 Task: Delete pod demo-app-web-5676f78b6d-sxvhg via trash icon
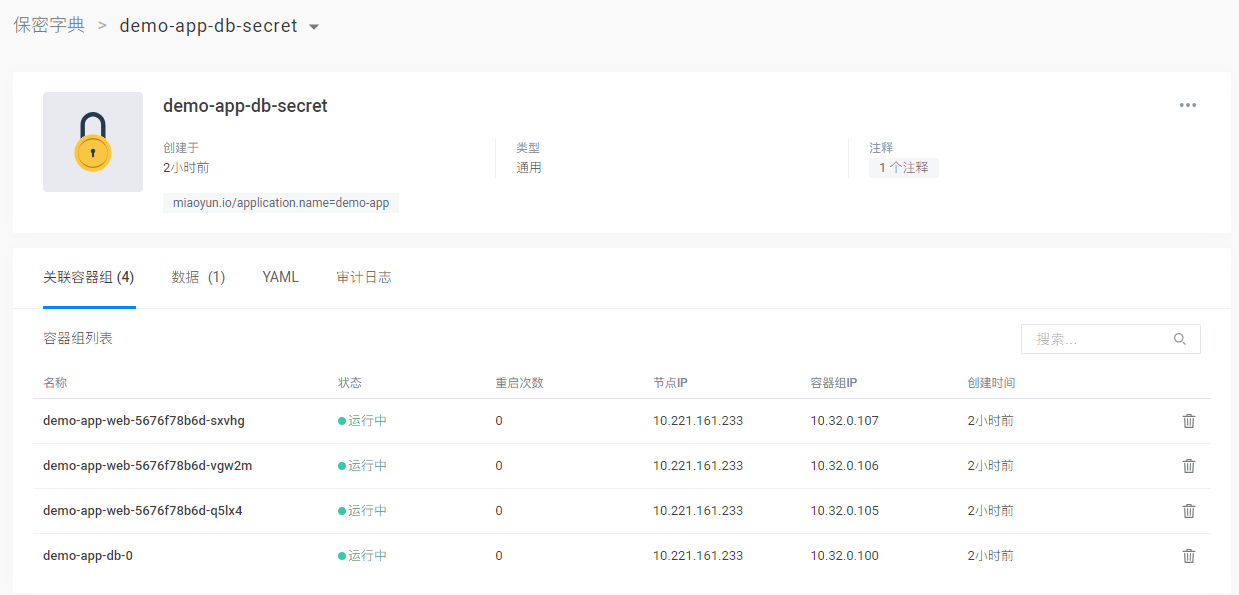pos(1188,421)
